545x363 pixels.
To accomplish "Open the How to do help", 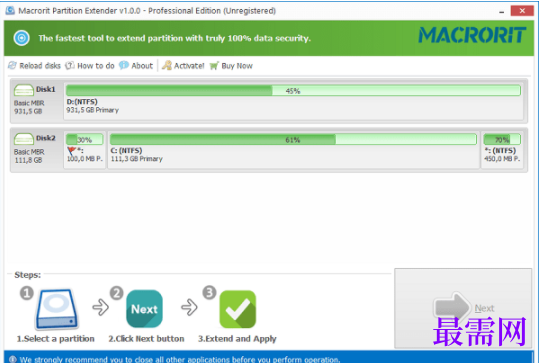I will (90, 65).
